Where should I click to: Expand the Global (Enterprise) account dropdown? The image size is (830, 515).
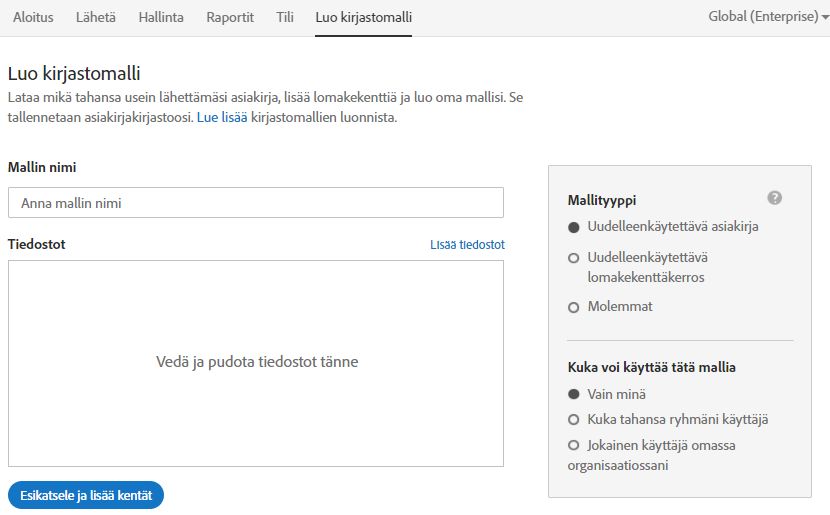pyautogui.click(x=768, y=16)
